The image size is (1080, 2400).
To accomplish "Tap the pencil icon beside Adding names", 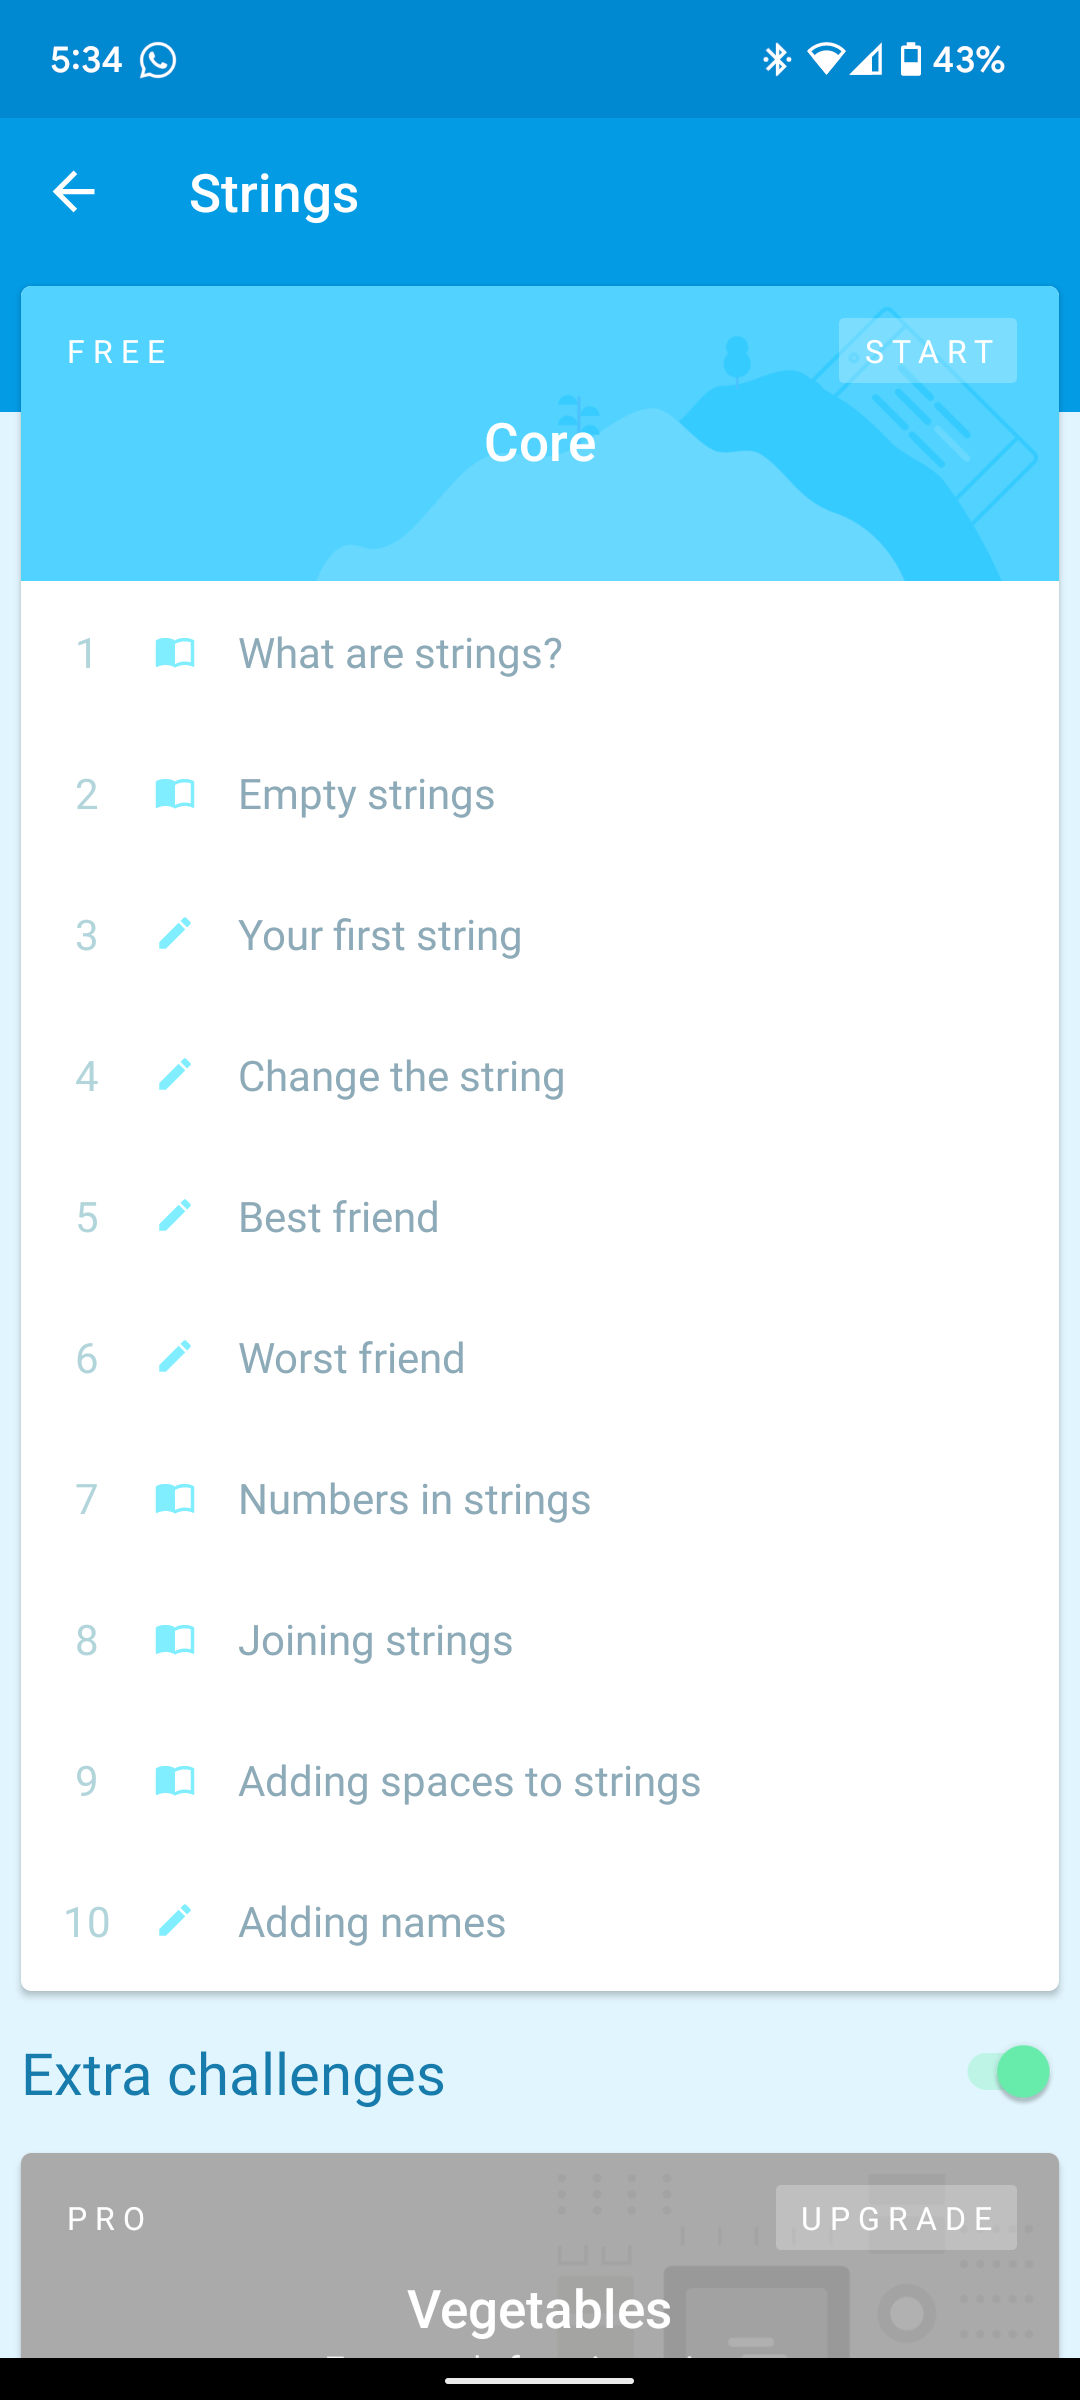I will point(175,1921).
